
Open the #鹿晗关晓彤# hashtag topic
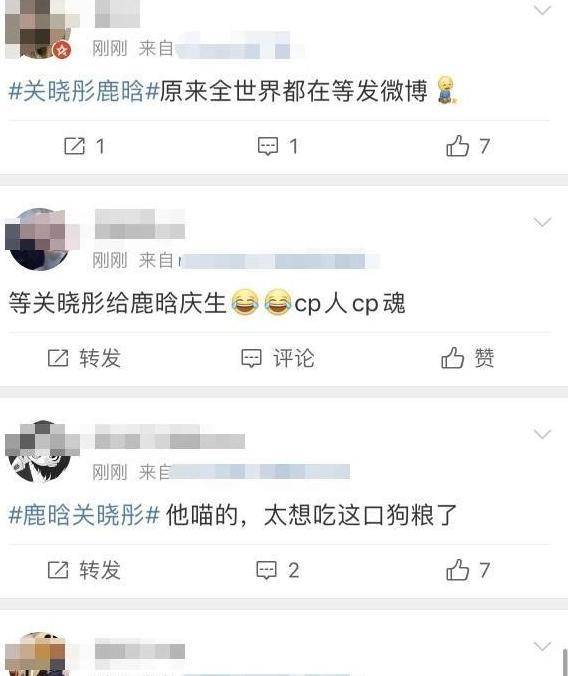tap(85, 515)
